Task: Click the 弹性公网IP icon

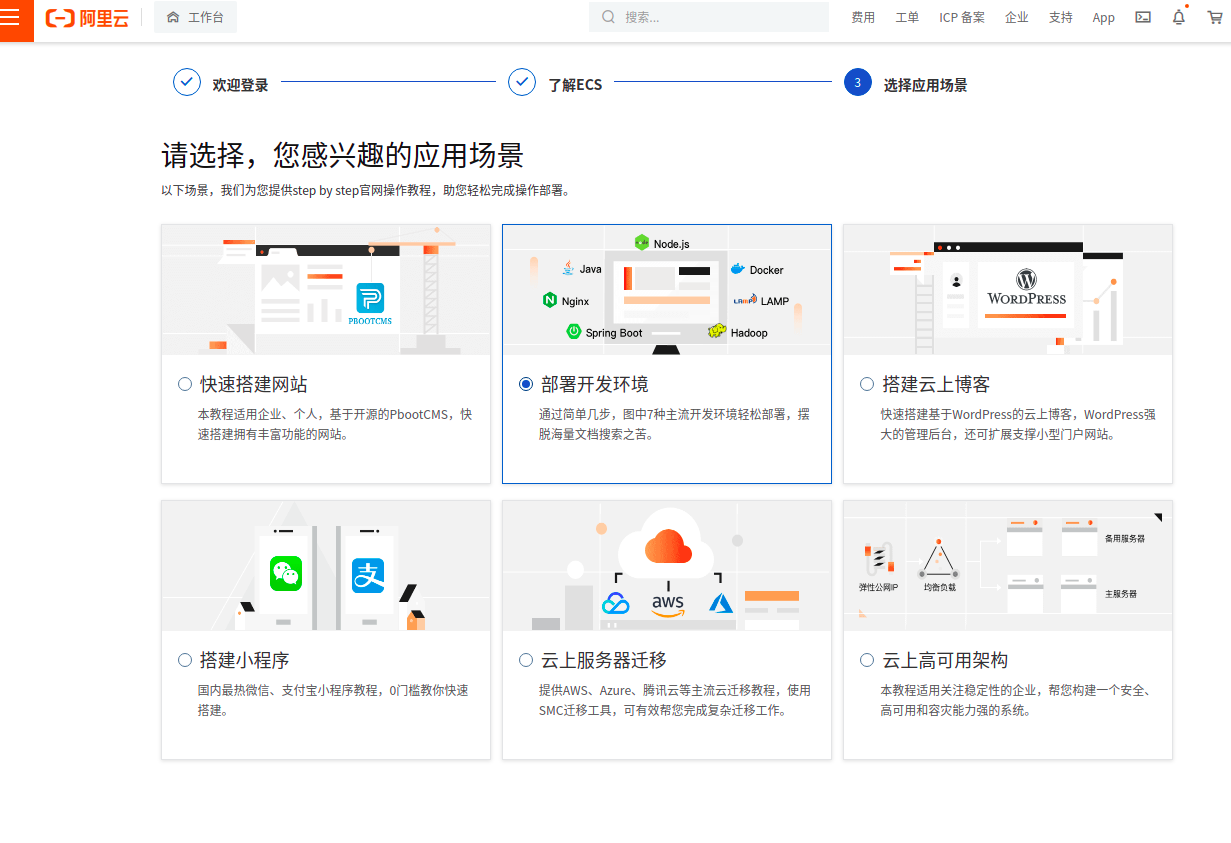Action: tap(878, 558)
